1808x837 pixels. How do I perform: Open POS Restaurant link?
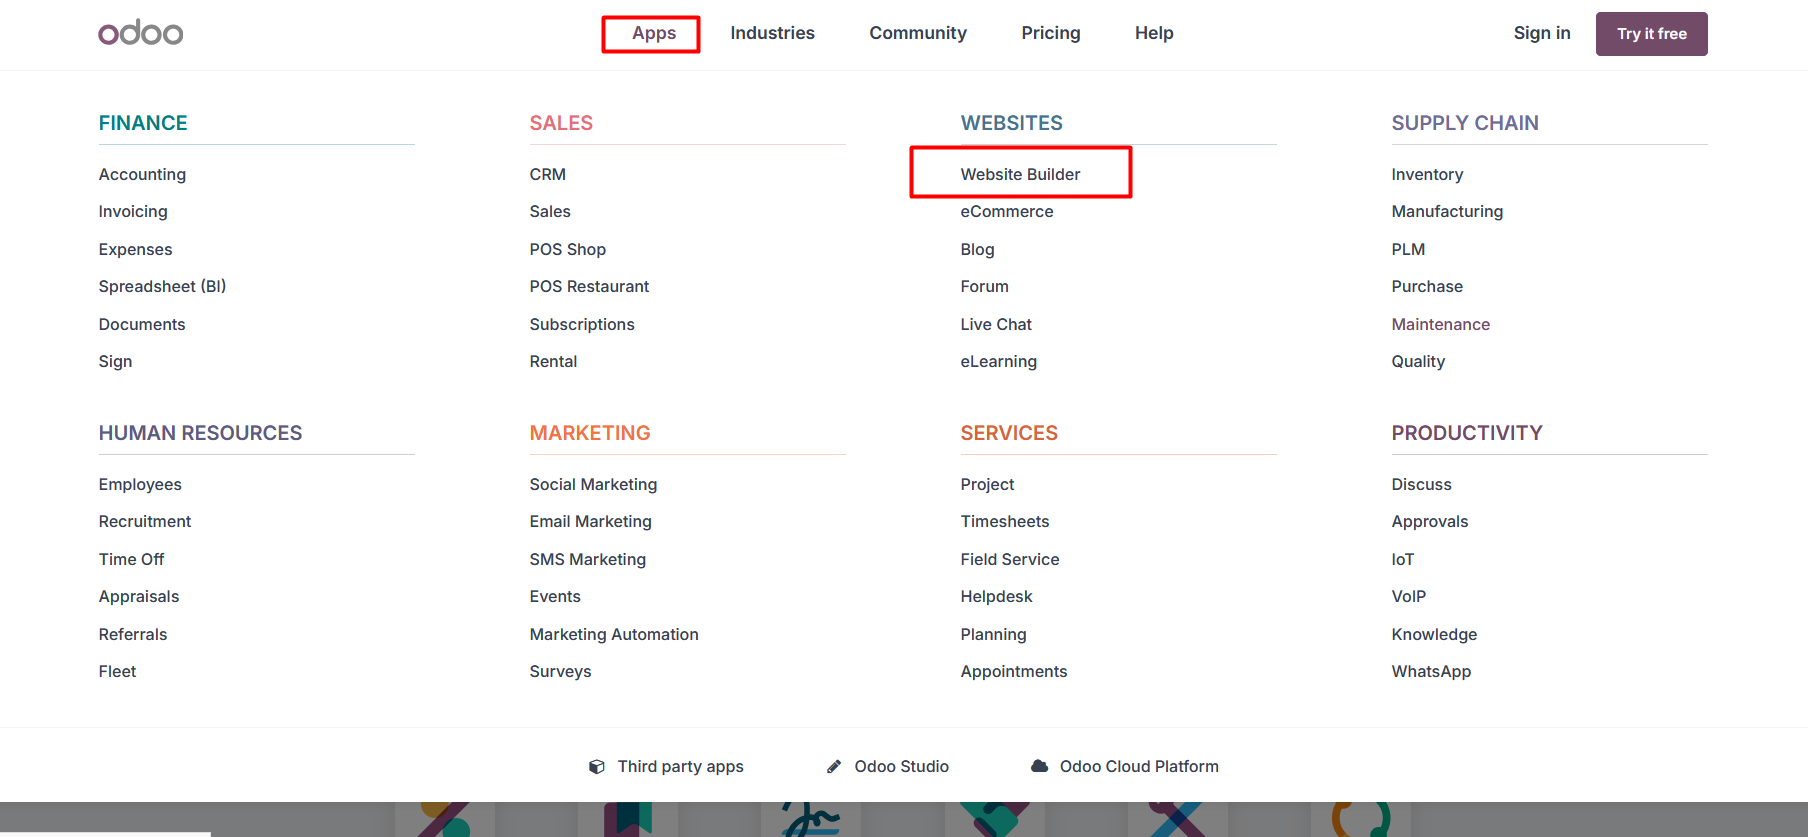[589, 287]
